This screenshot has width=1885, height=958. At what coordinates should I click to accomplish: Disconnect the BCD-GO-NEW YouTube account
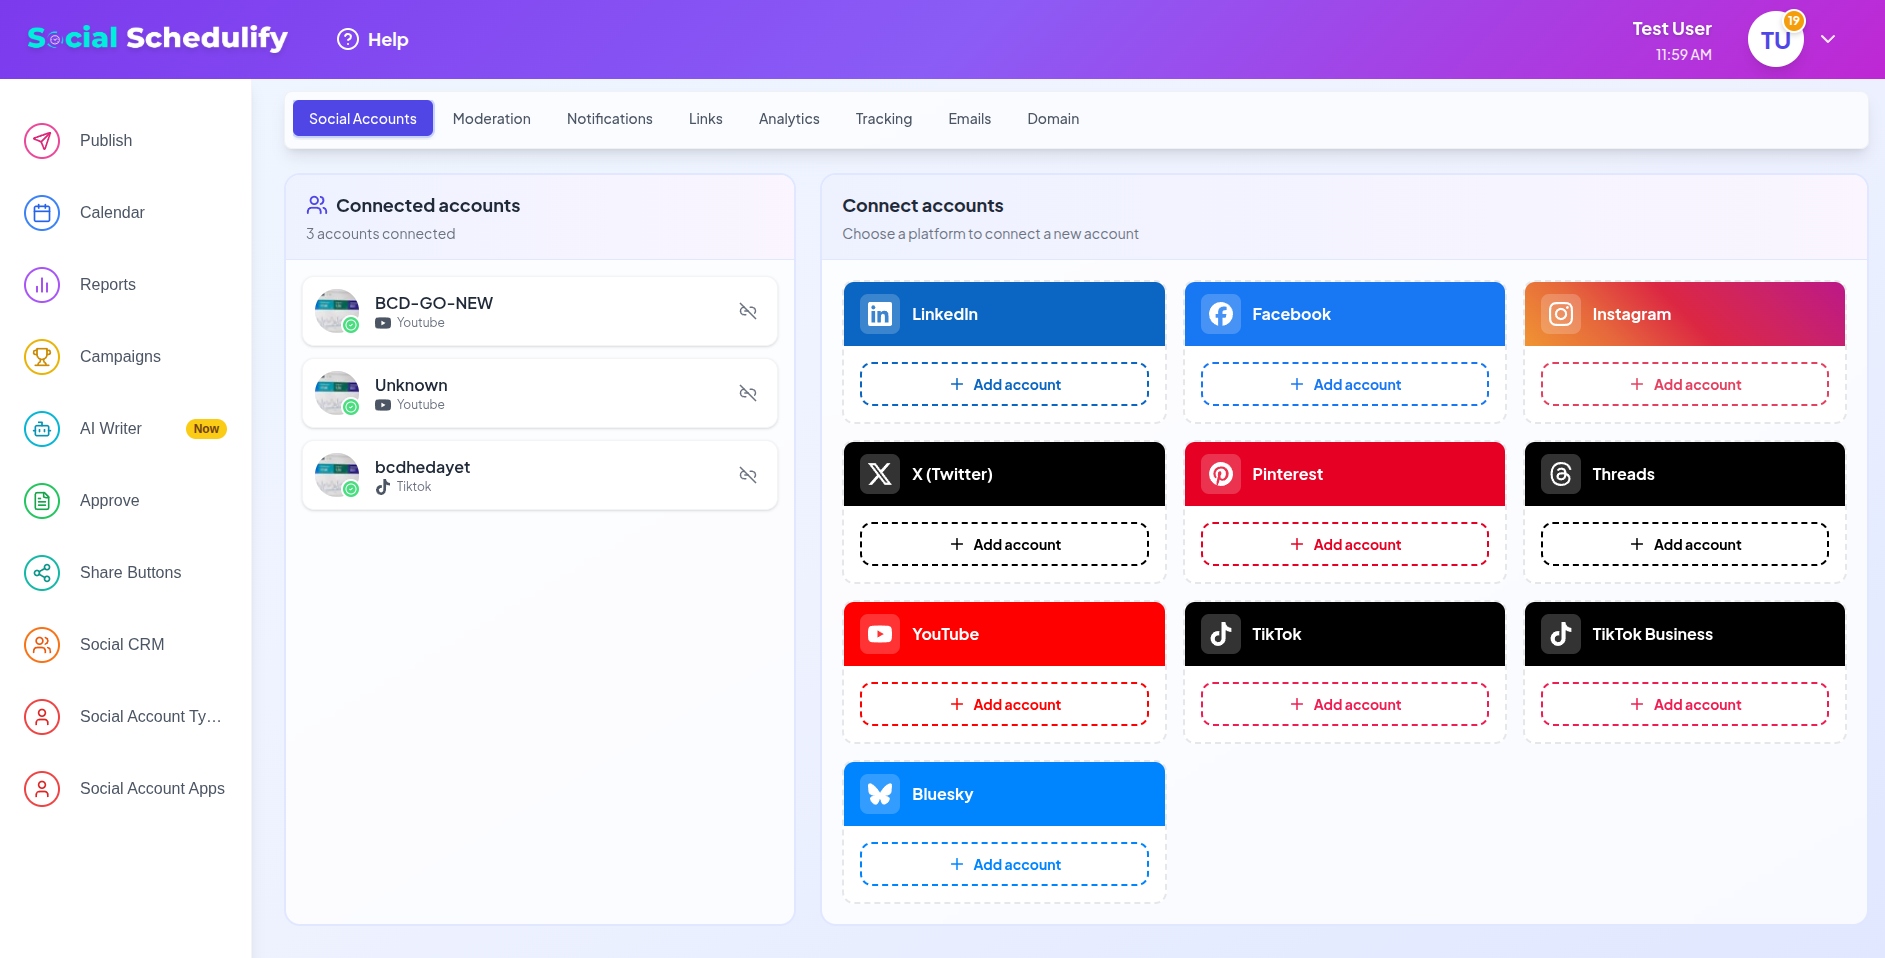pos(748,311)
